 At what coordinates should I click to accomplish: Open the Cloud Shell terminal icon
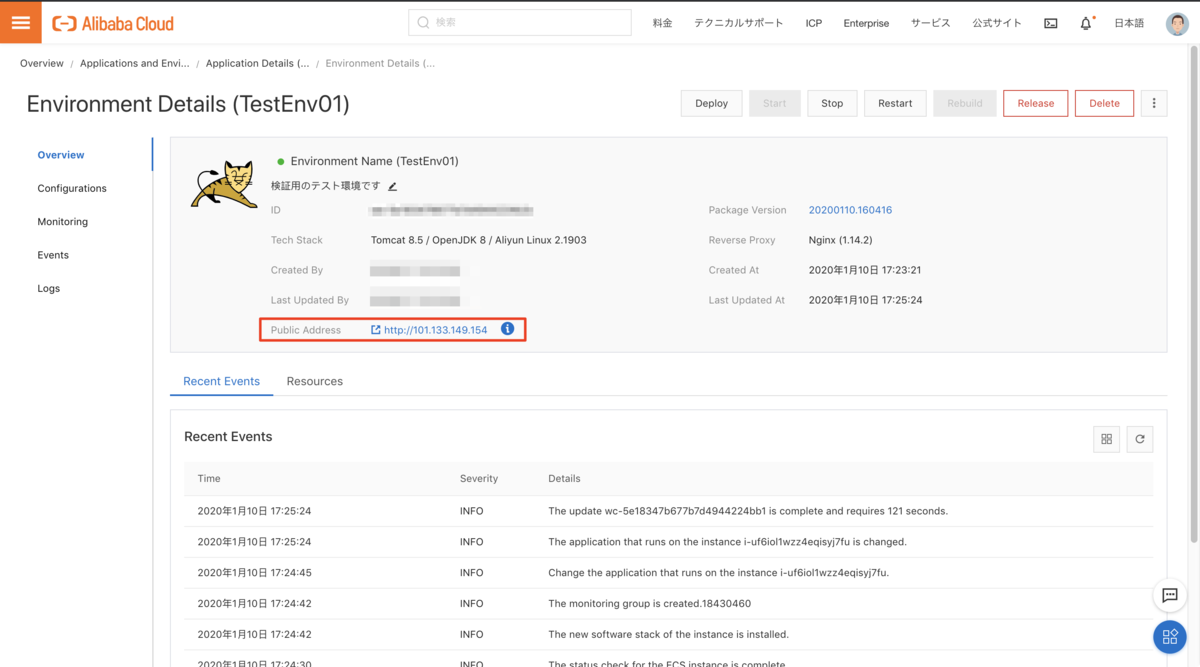(1050, 23)
